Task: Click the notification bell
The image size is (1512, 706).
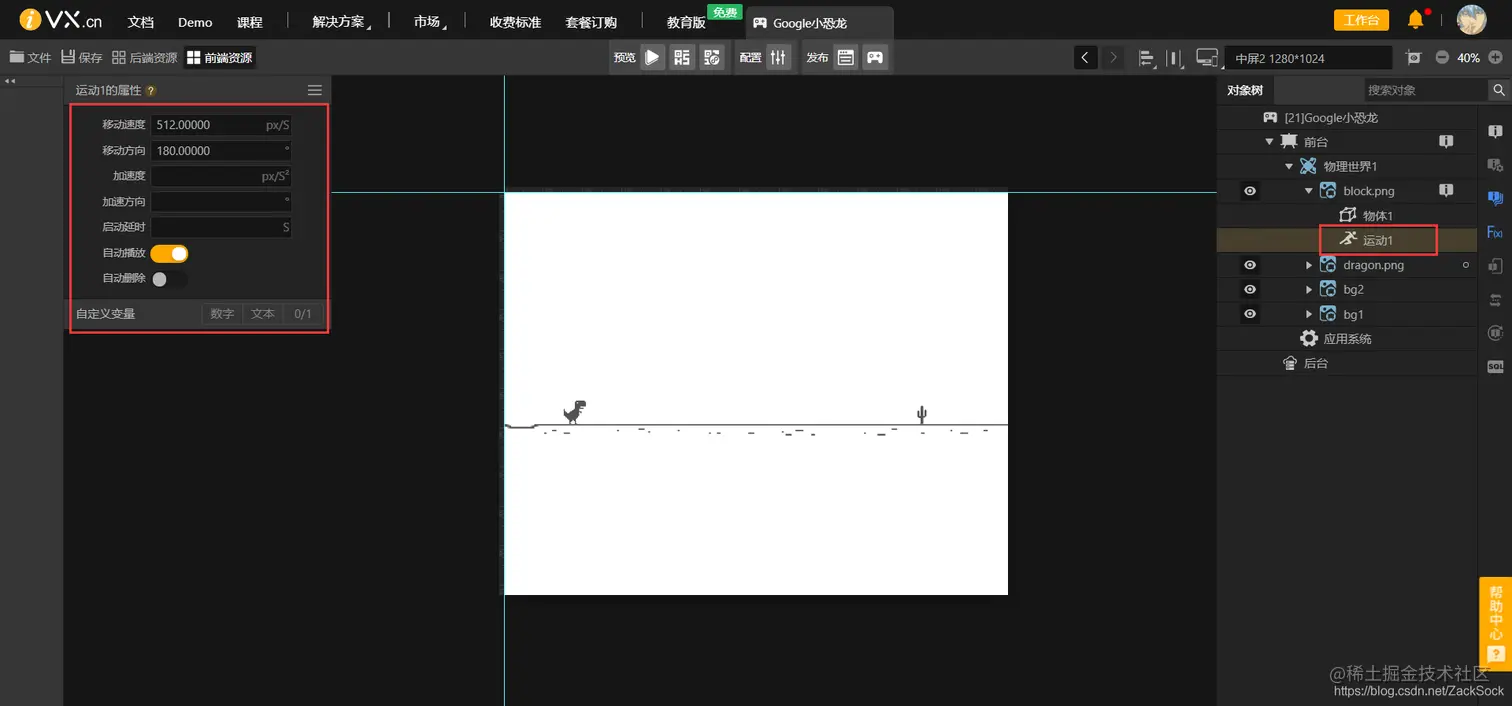Action: point(1415,20)
